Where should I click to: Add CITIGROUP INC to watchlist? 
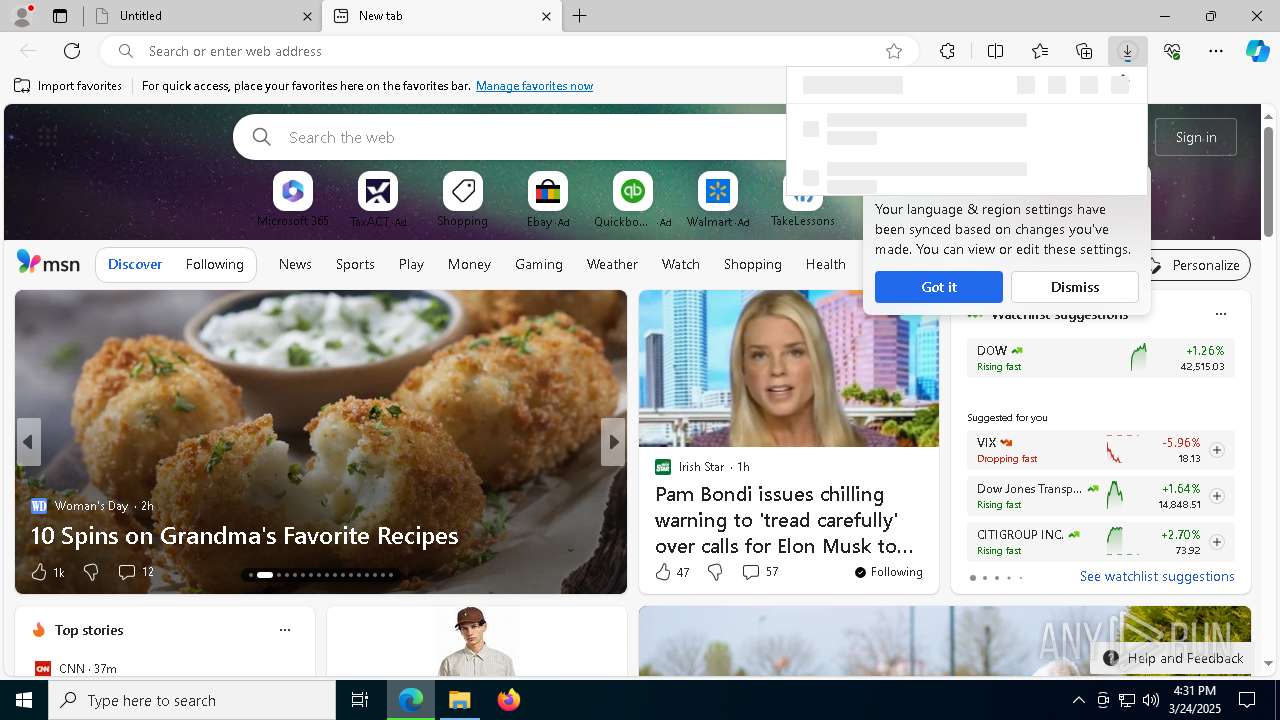[x=1217, y=542]
